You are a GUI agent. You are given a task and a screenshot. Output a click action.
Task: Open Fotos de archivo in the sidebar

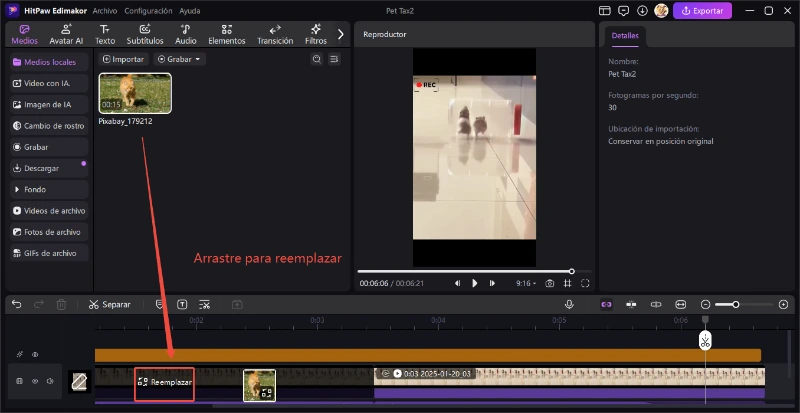(49, 232)
